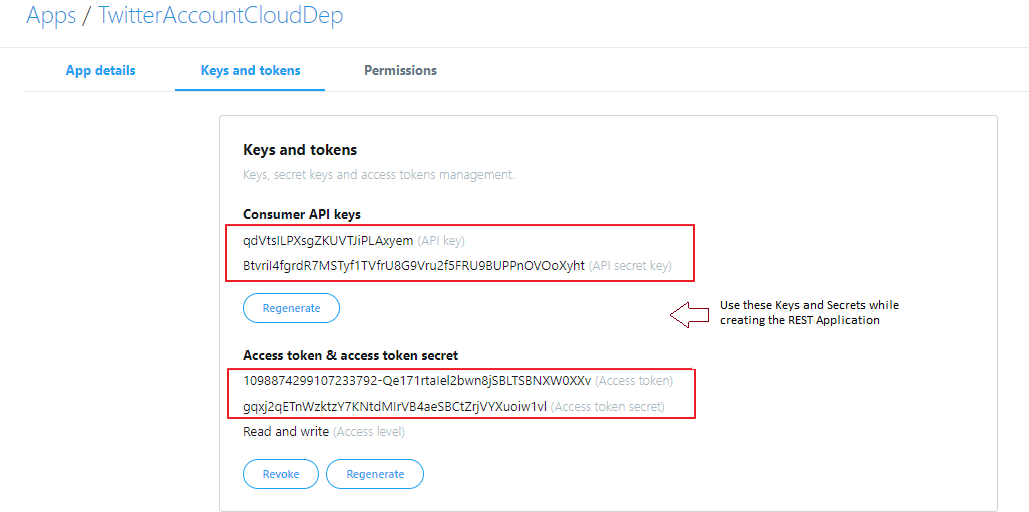Select the Keys and tokens tab
The width and height of the screenshot is (1029, 512).
click(250, 70)
